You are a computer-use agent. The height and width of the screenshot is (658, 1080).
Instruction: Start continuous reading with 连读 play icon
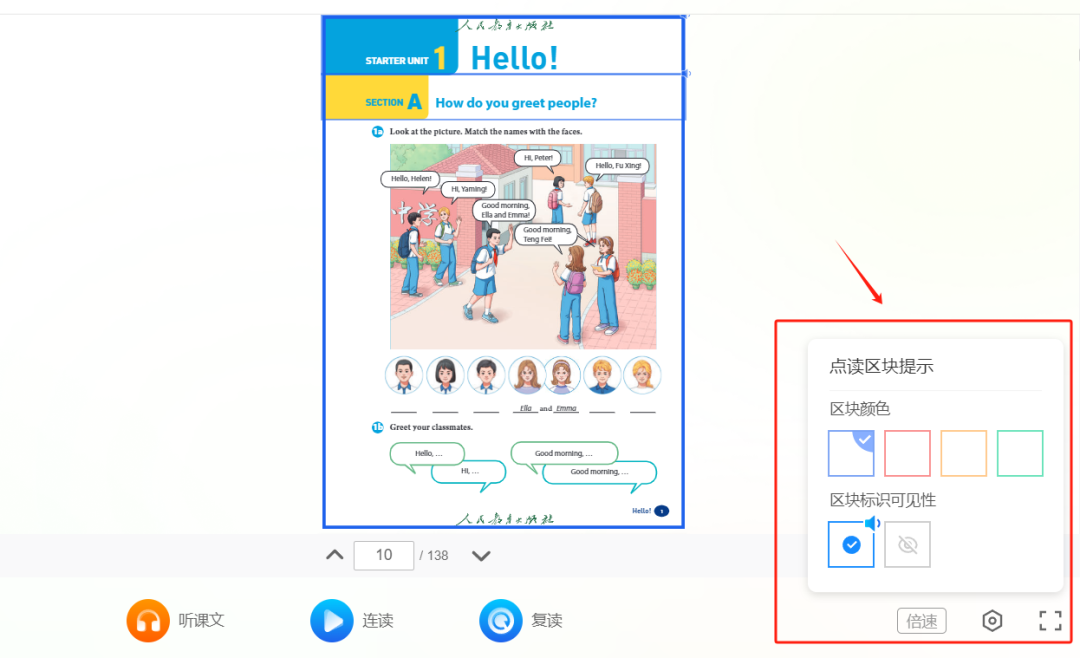[332, 620]
